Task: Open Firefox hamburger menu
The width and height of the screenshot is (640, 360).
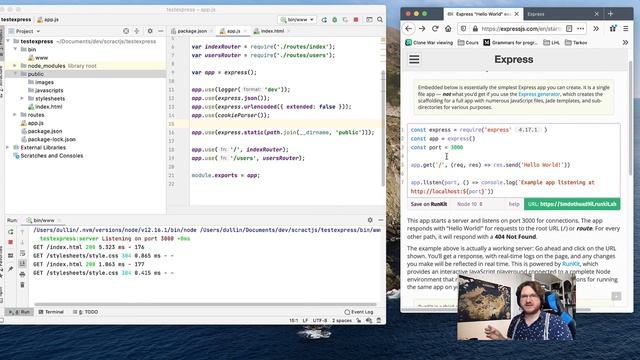Action: coord(626,29)
